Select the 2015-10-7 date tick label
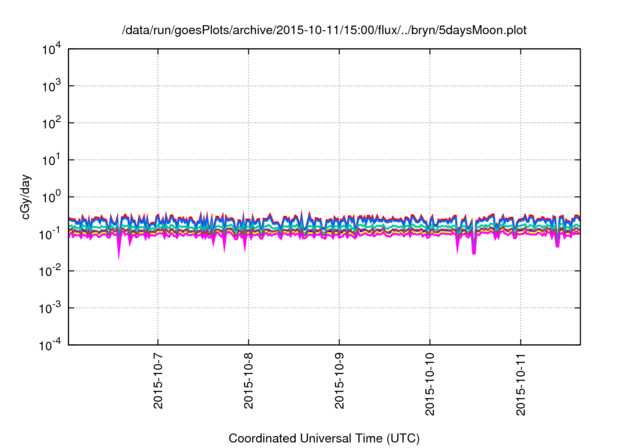 [x=157, y=386]
